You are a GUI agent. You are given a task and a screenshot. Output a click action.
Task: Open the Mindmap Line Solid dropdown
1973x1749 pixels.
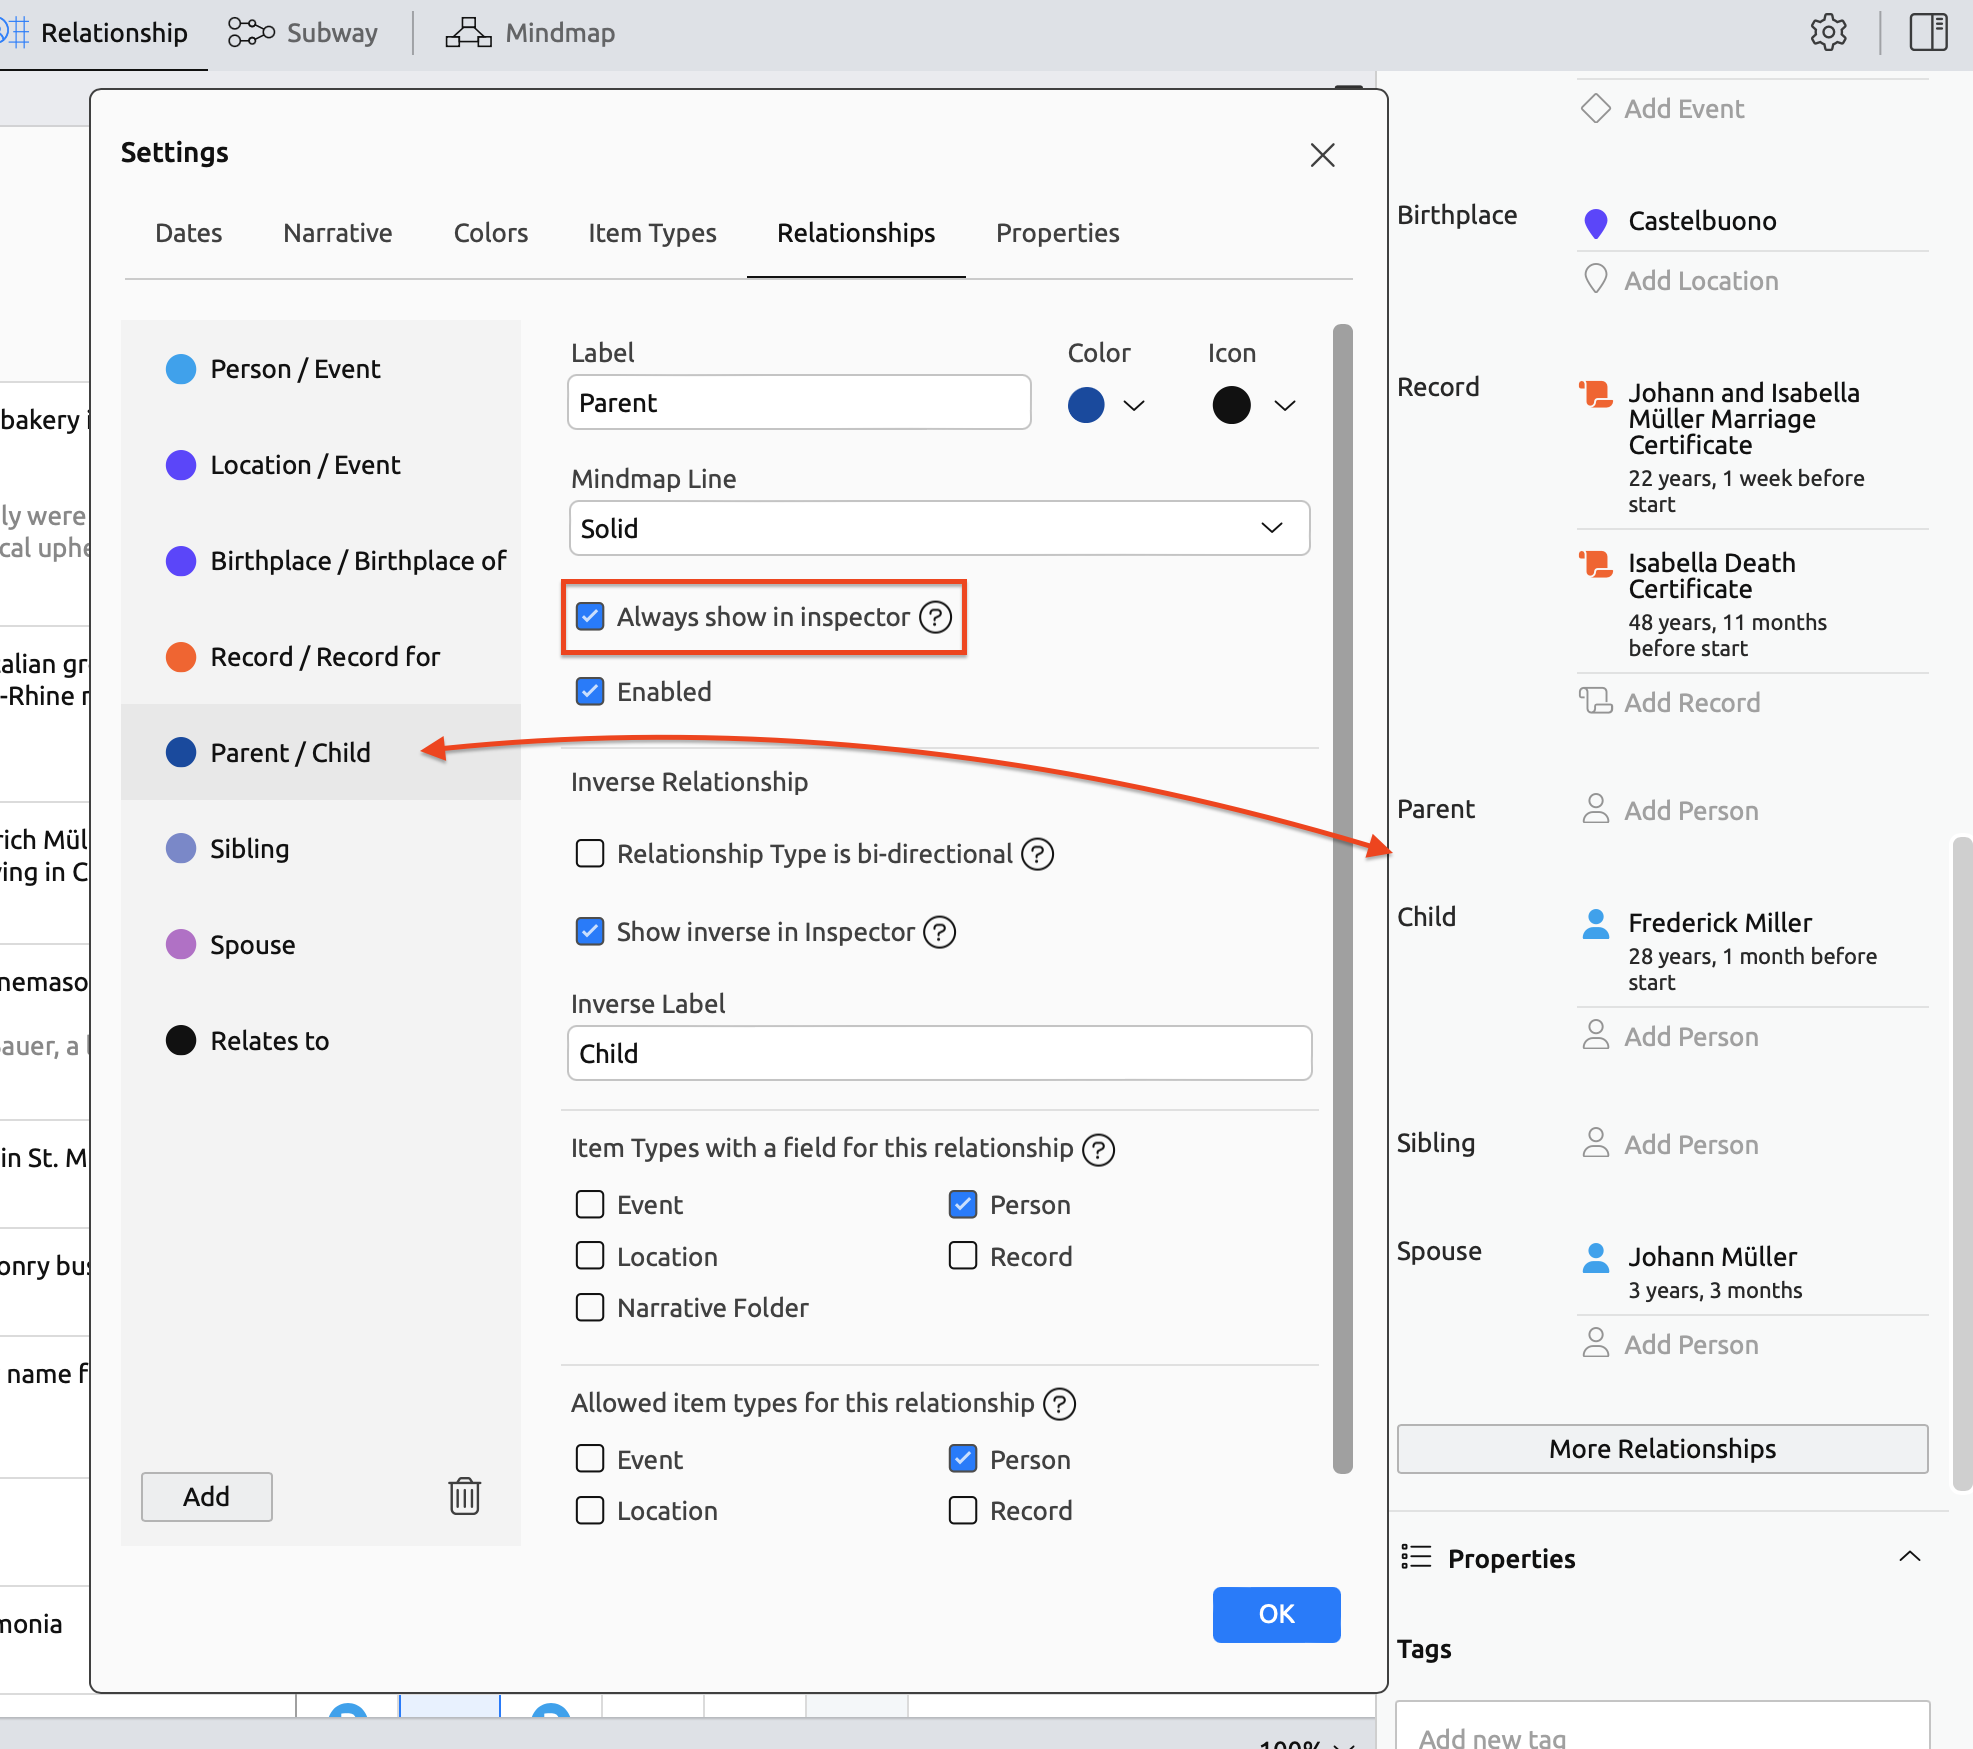tap(939, 528)
